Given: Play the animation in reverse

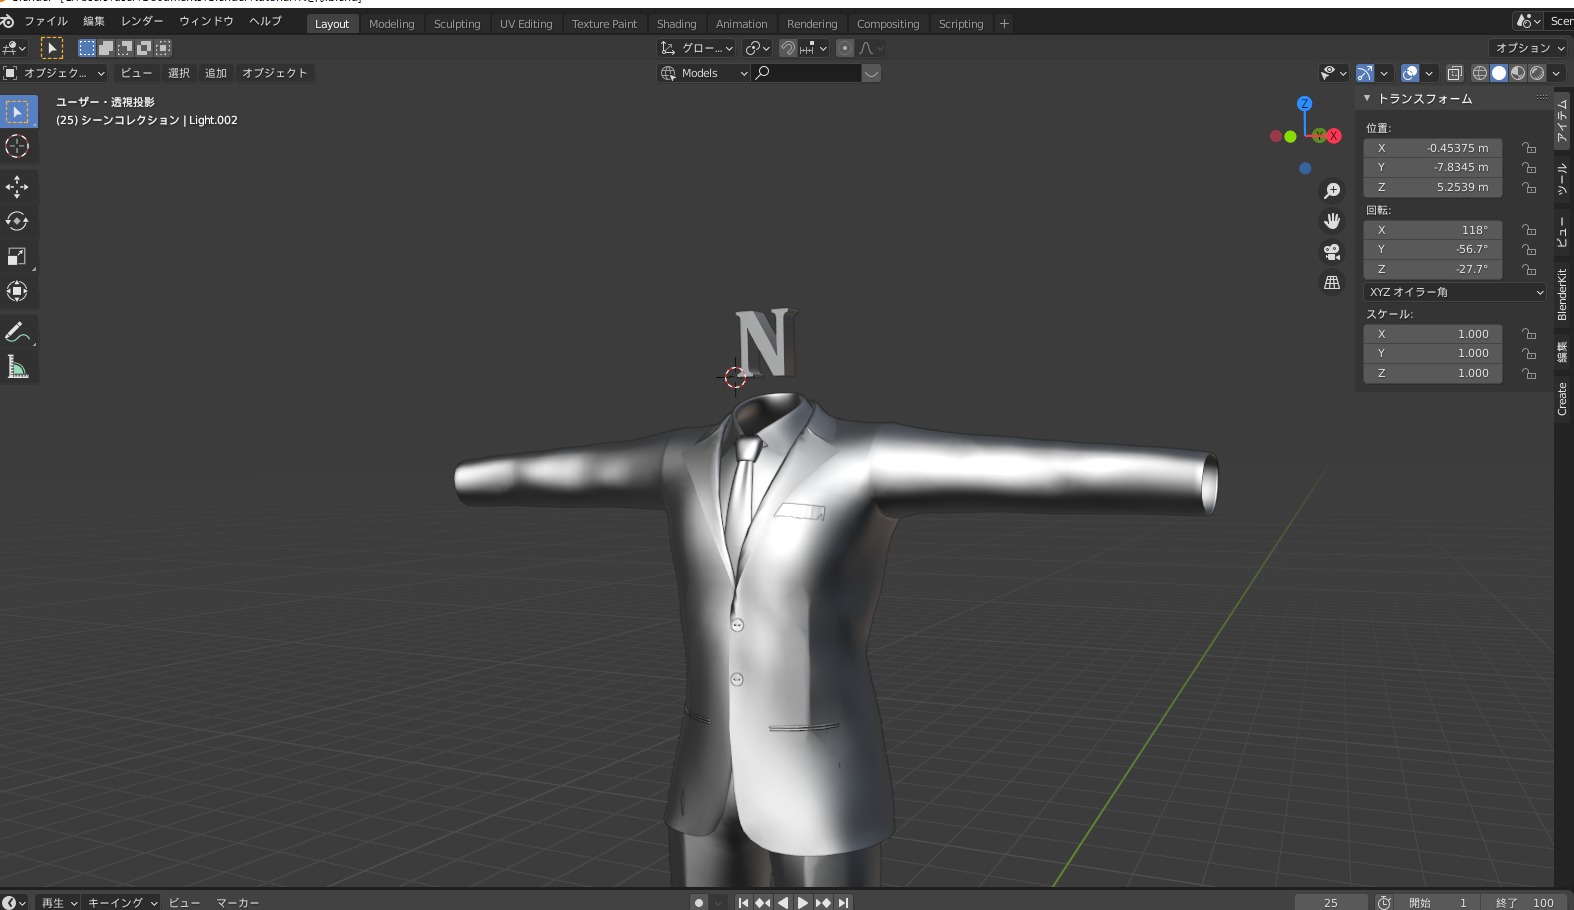Looking at the screenshot, I should pyautogui.click(x=783, y=902).
